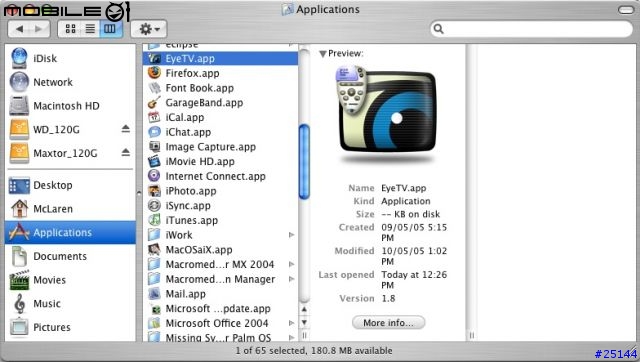Eject the WD_120G drive
Image resolution: width=640 pixels, height=362 pixels.
coord(125,129)
